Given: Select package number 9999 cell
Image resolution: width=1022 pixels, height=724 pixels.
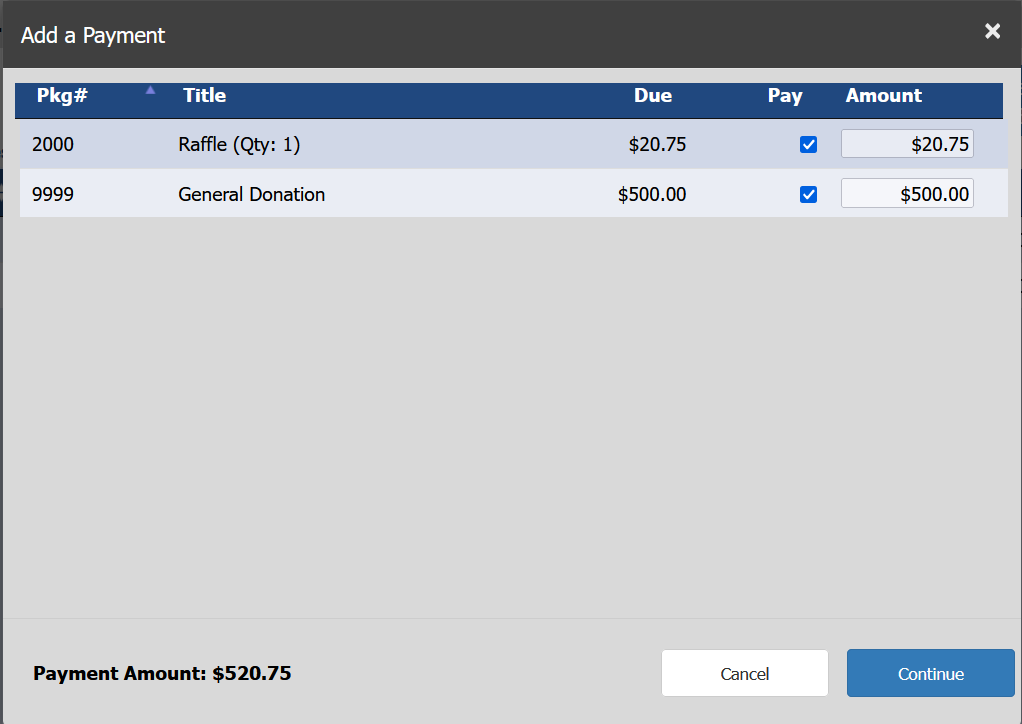Looking at the screenshot, I should (53, 194).
